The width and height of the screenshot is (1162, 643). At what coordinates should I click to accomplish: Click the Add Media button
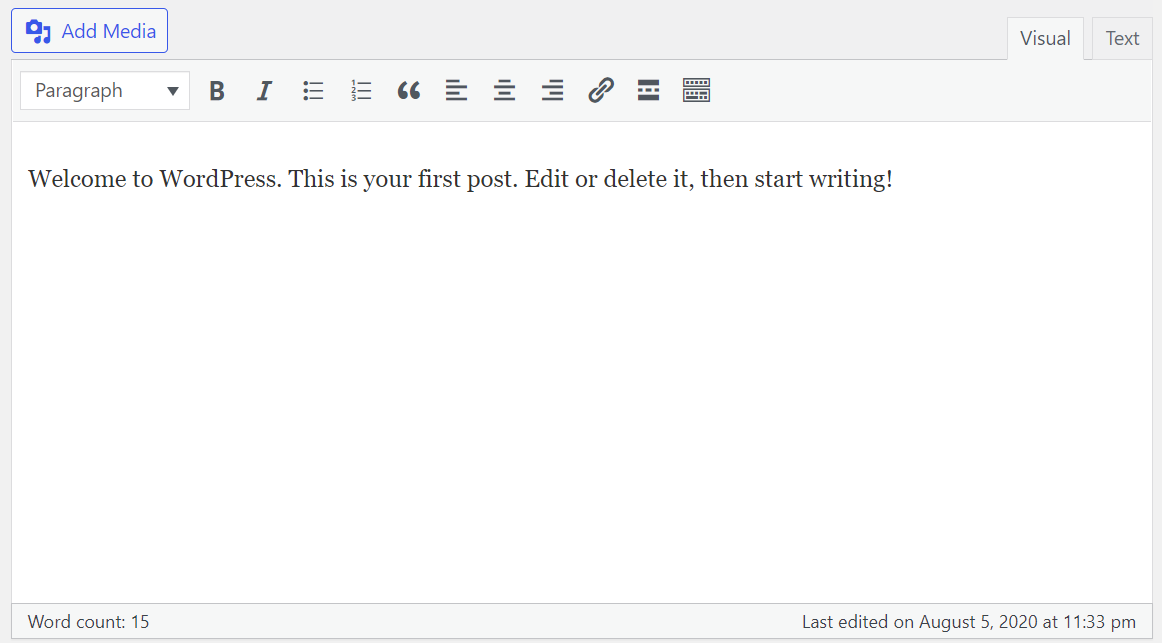click(x=90, y=31)
